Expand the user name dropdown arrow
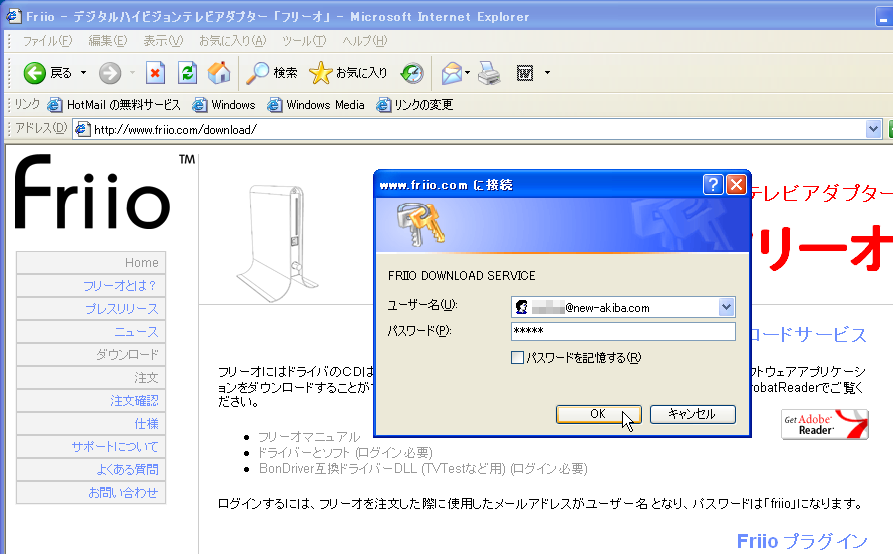 tap(726, 307)
